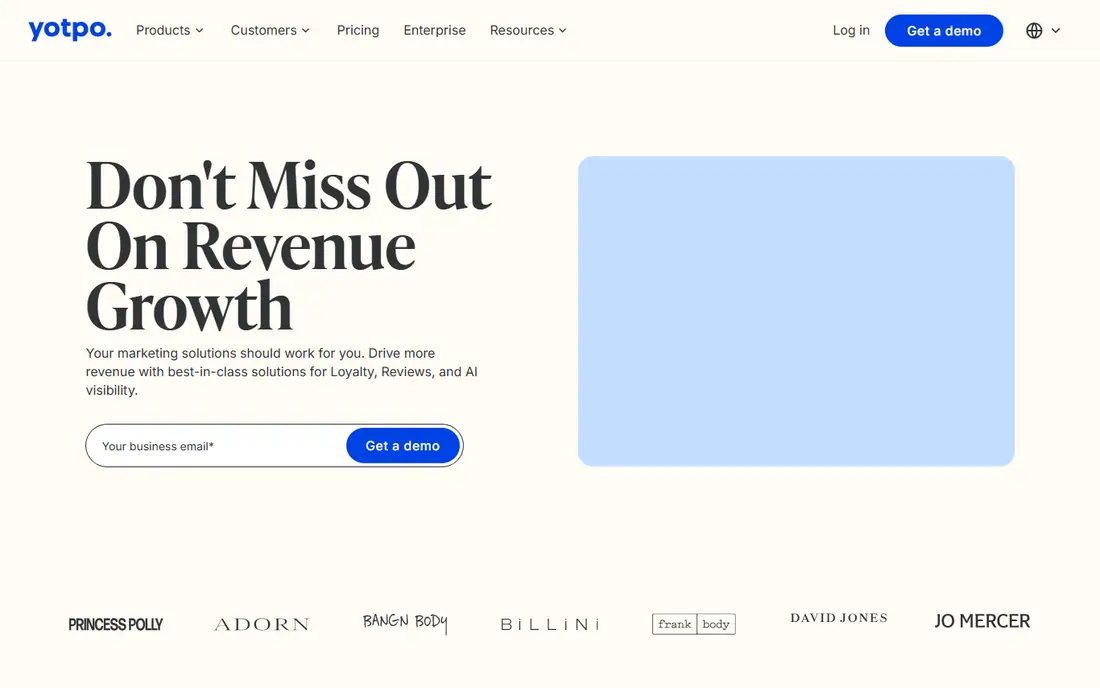Click the Jo Mercer logo
This screenshot has height=688, width=1100.
(982, 621)
